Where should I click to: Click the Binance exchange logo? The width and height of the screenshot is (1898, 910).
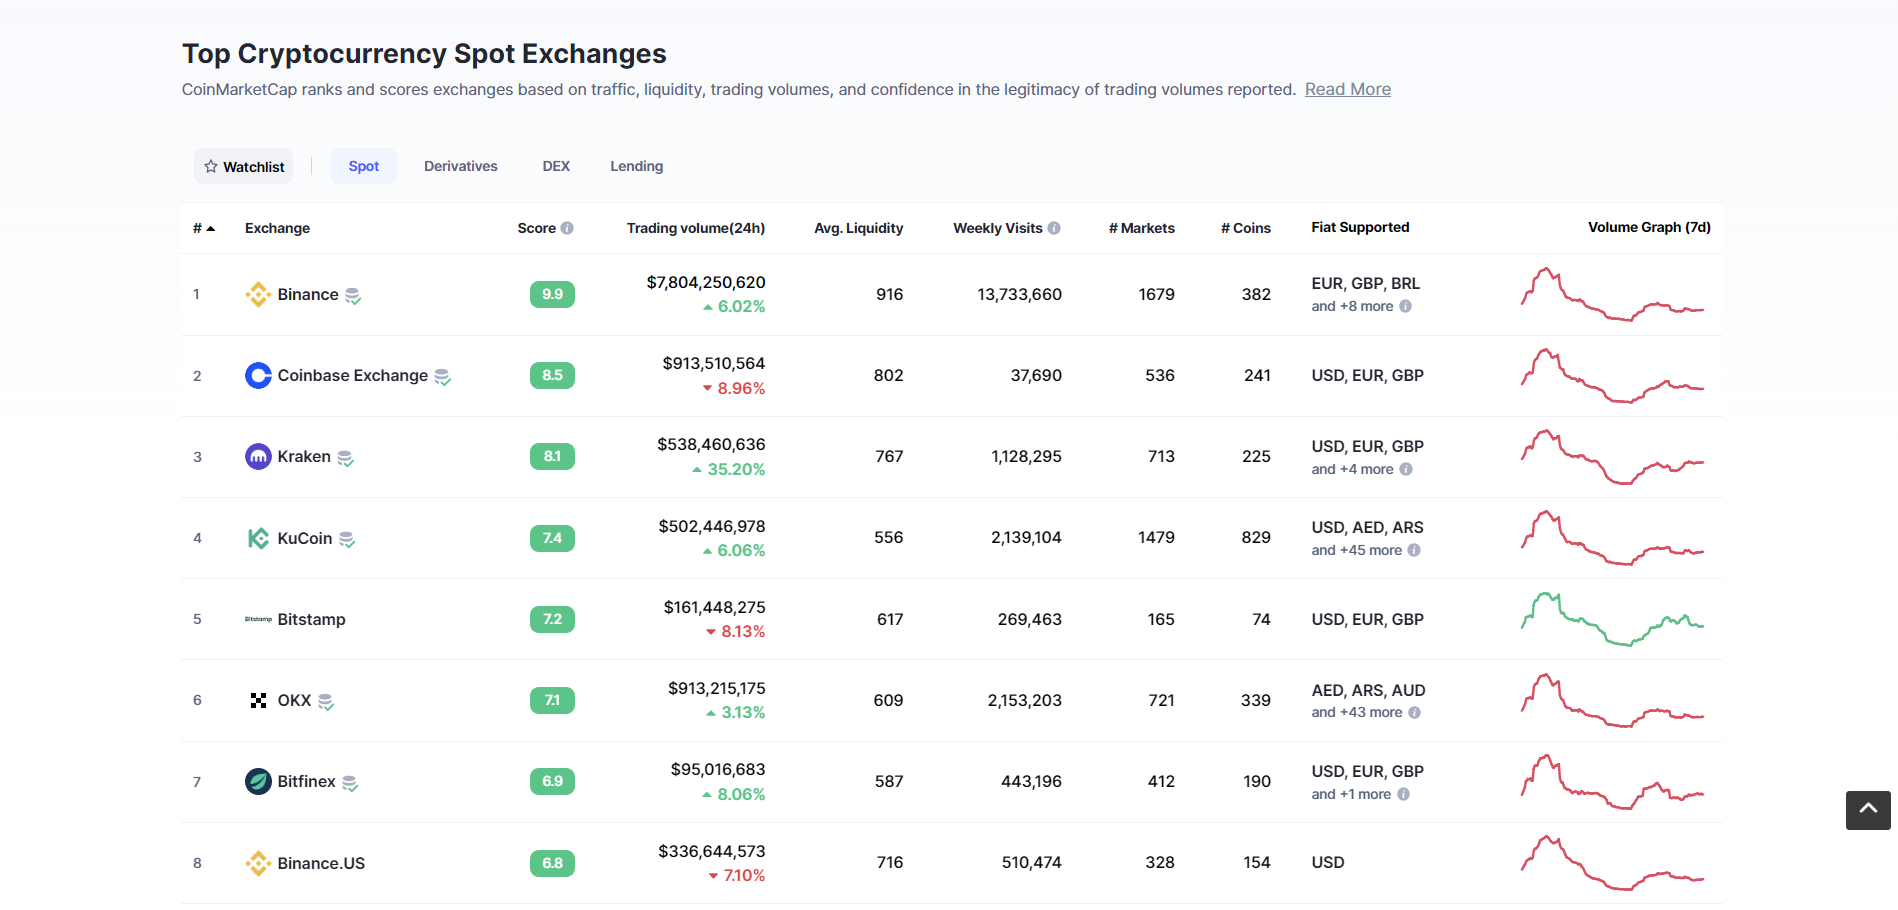(x=258, y=294)
